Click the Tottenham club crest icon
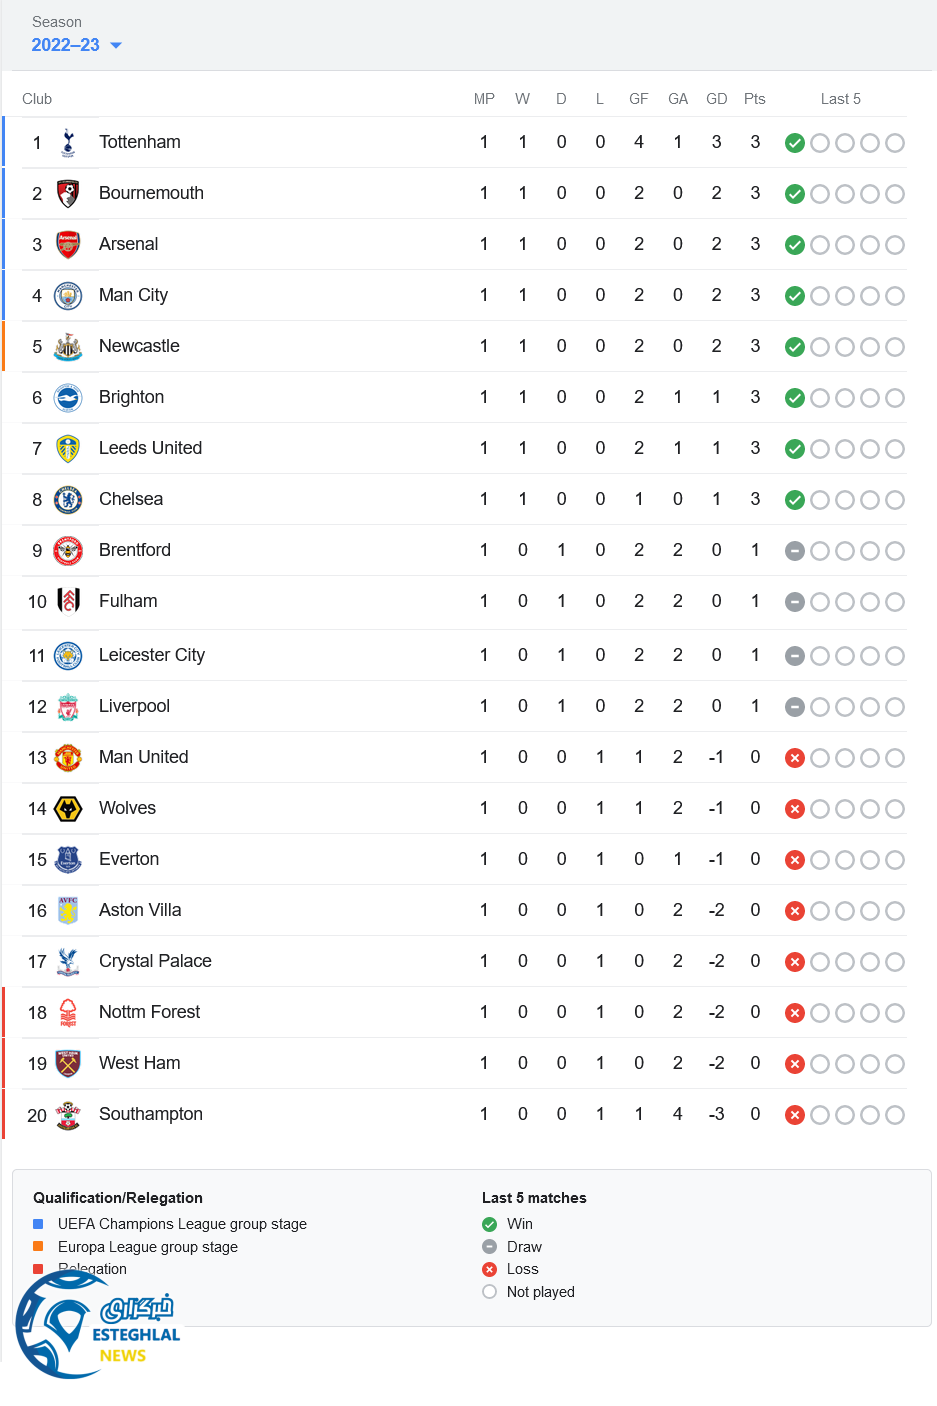 click(x=68, y=143)
